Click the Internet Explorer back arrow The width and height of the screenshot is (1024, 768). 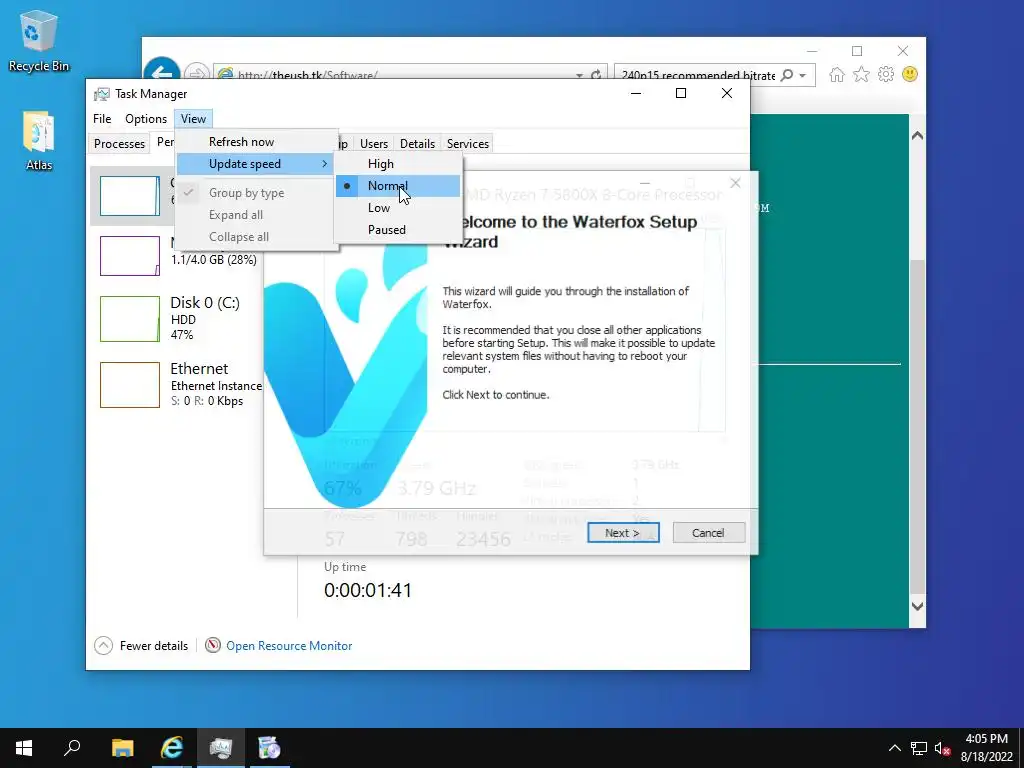pos(161,72)
